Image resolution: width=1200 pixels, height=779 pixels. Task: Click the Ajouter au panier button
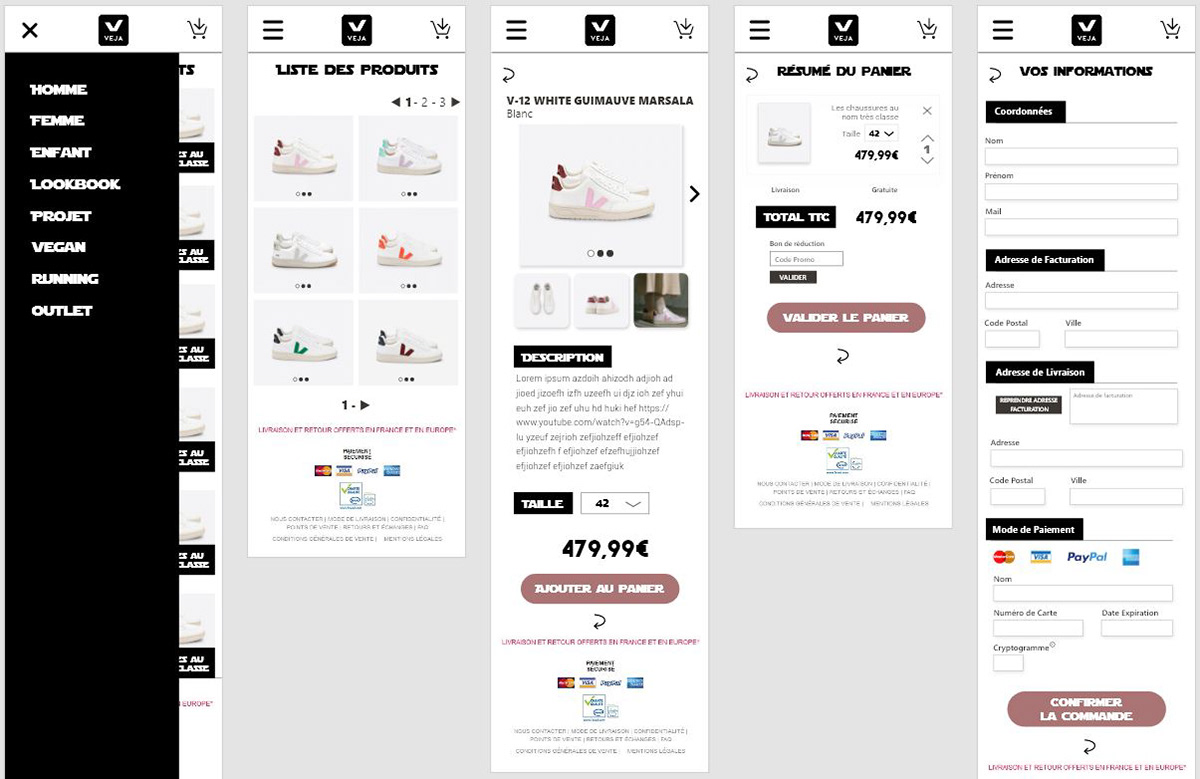point(600,589)
